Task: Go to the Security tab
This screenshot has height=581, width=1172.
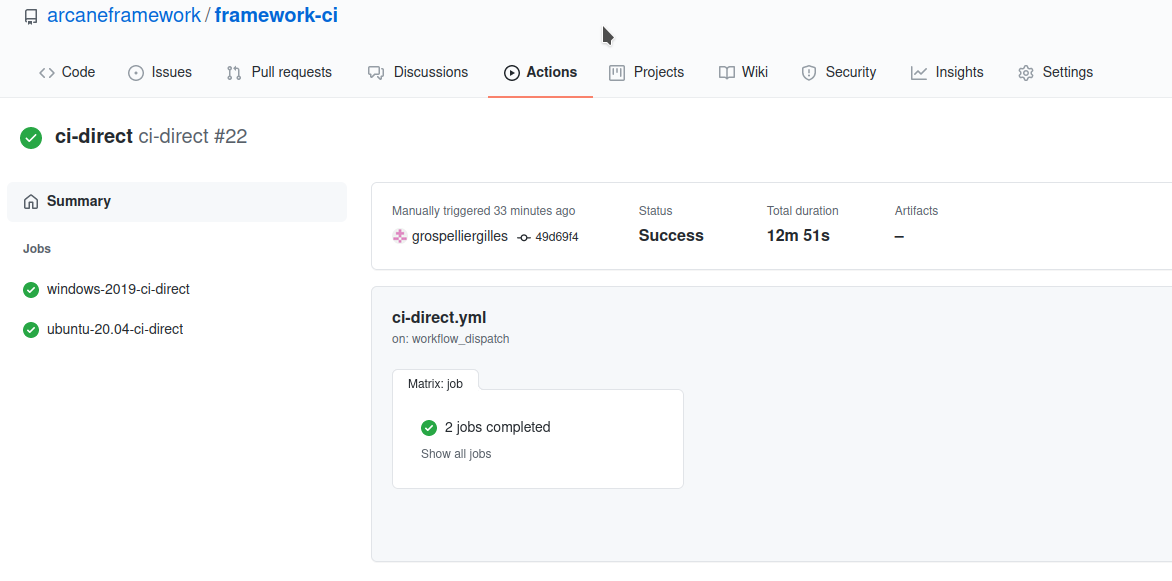Action: [839, 73]
